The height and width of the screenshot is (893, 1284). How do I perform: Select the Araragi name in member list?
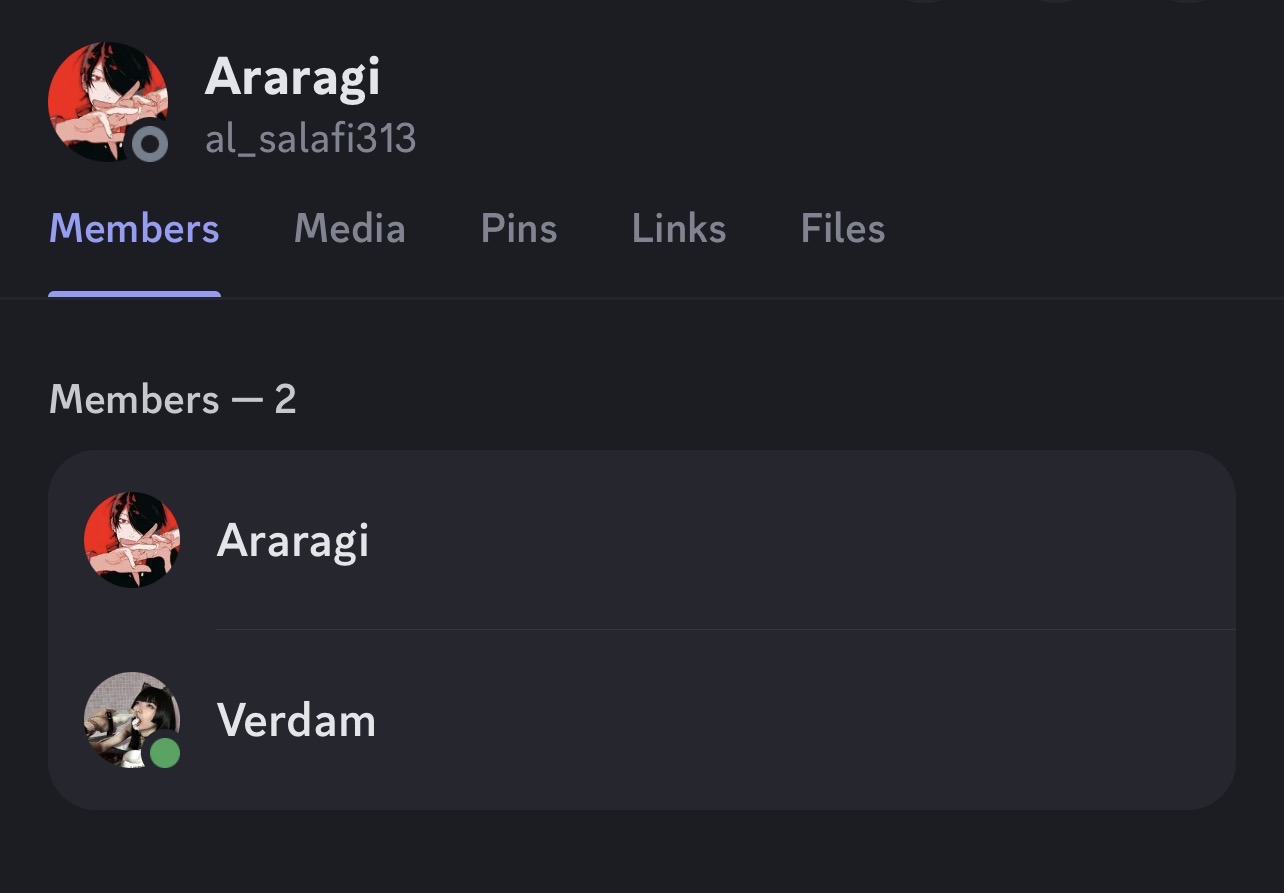(x=292, y=541)
